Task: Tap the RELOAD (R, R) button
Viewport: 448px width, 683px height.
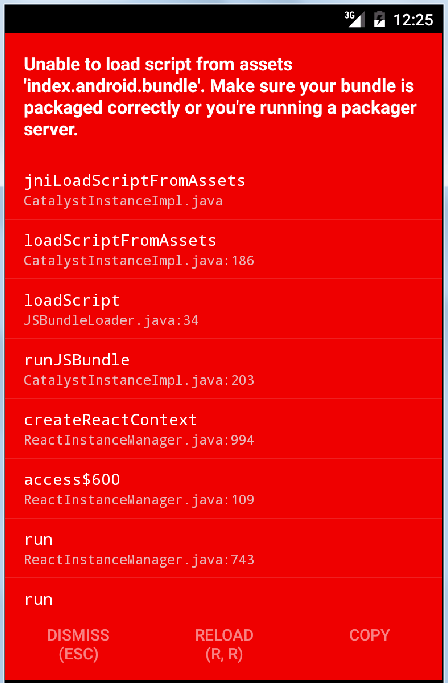Action: tap(224, 645)
